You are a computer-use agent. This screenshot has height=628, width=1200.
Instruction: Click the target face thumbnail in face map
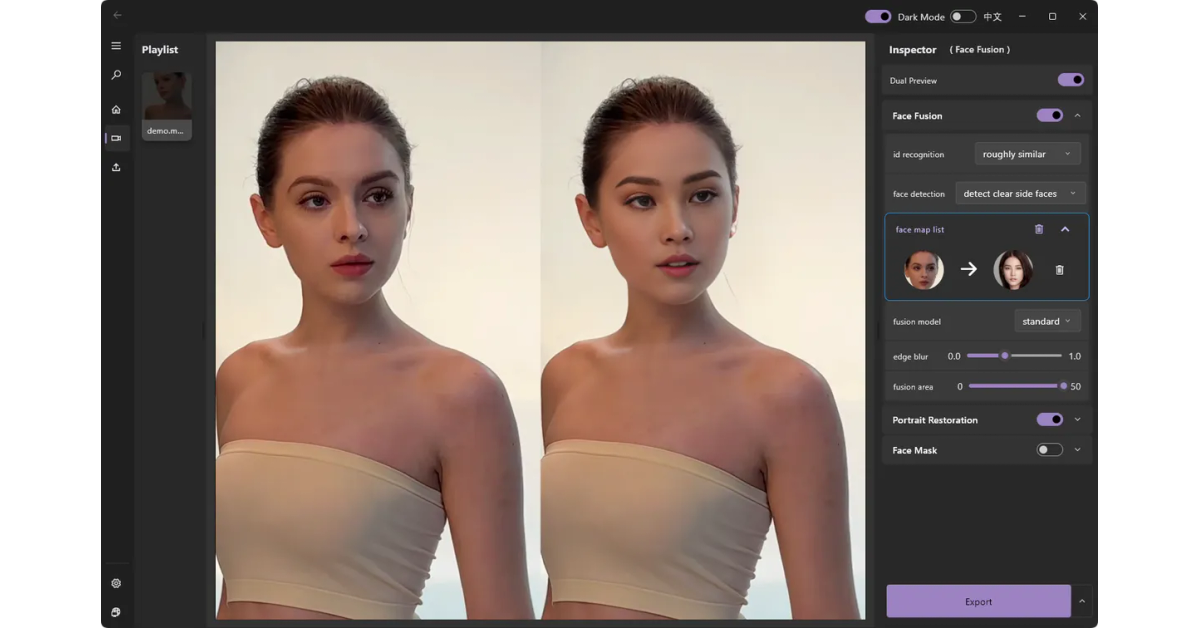(x=1013, y=270)
